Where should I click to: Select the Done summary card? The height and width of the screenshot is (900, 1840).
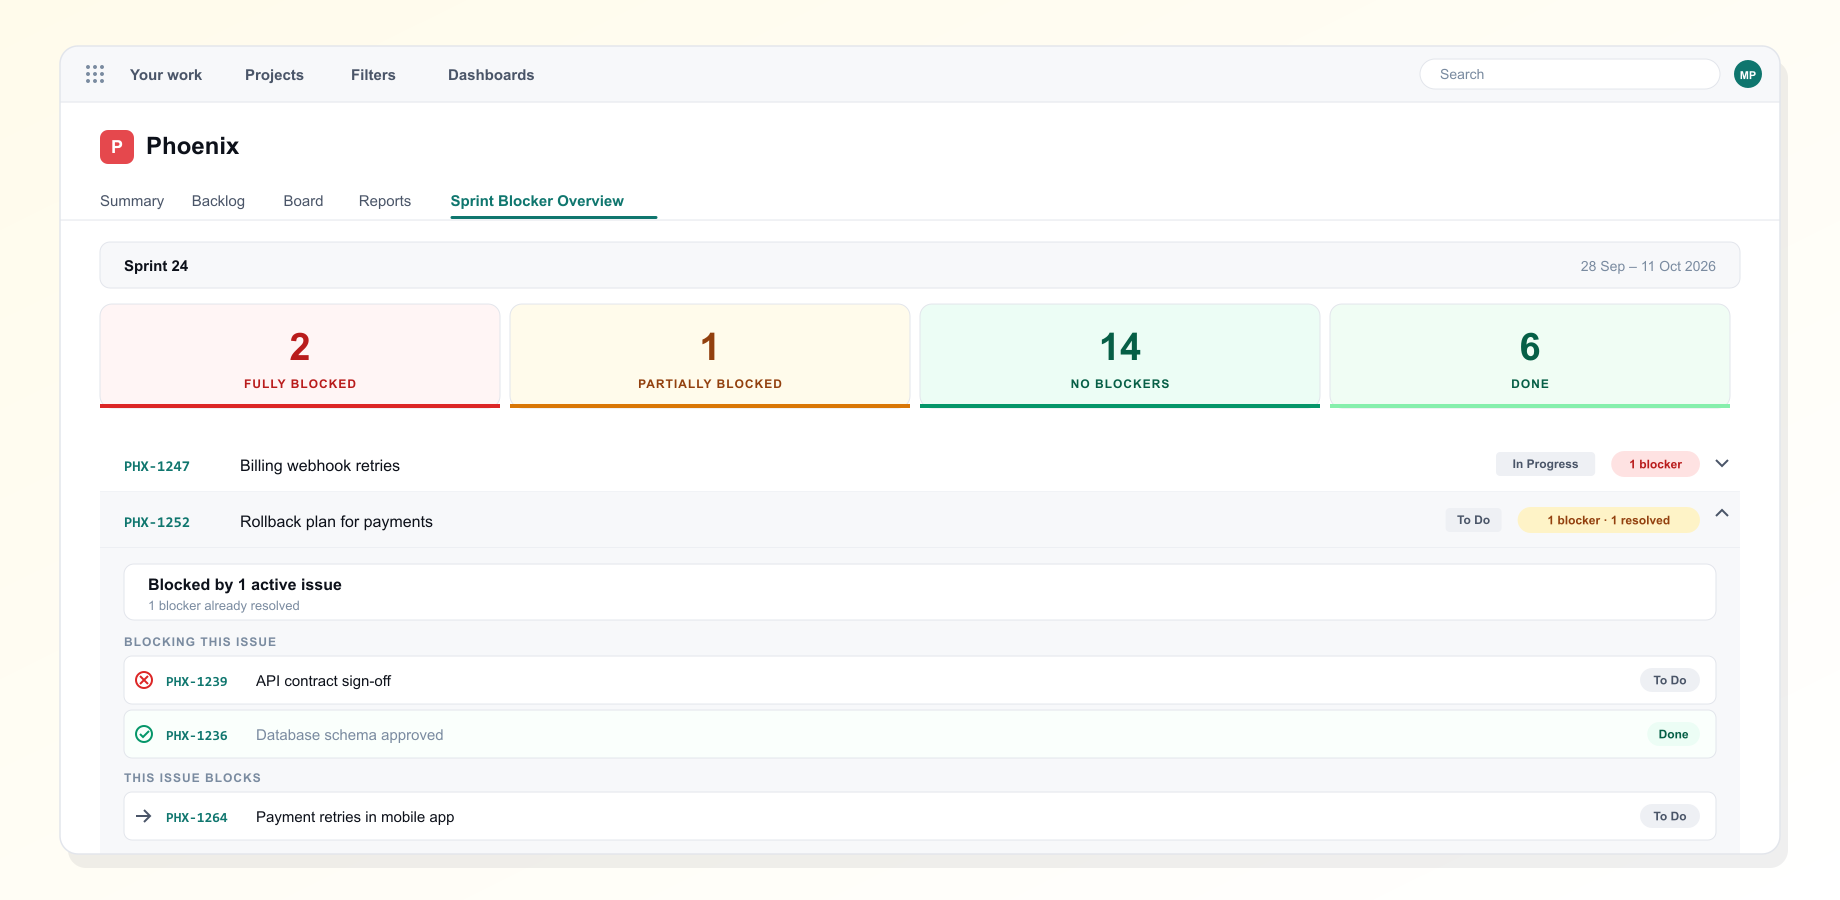(x=1530, y=356)
